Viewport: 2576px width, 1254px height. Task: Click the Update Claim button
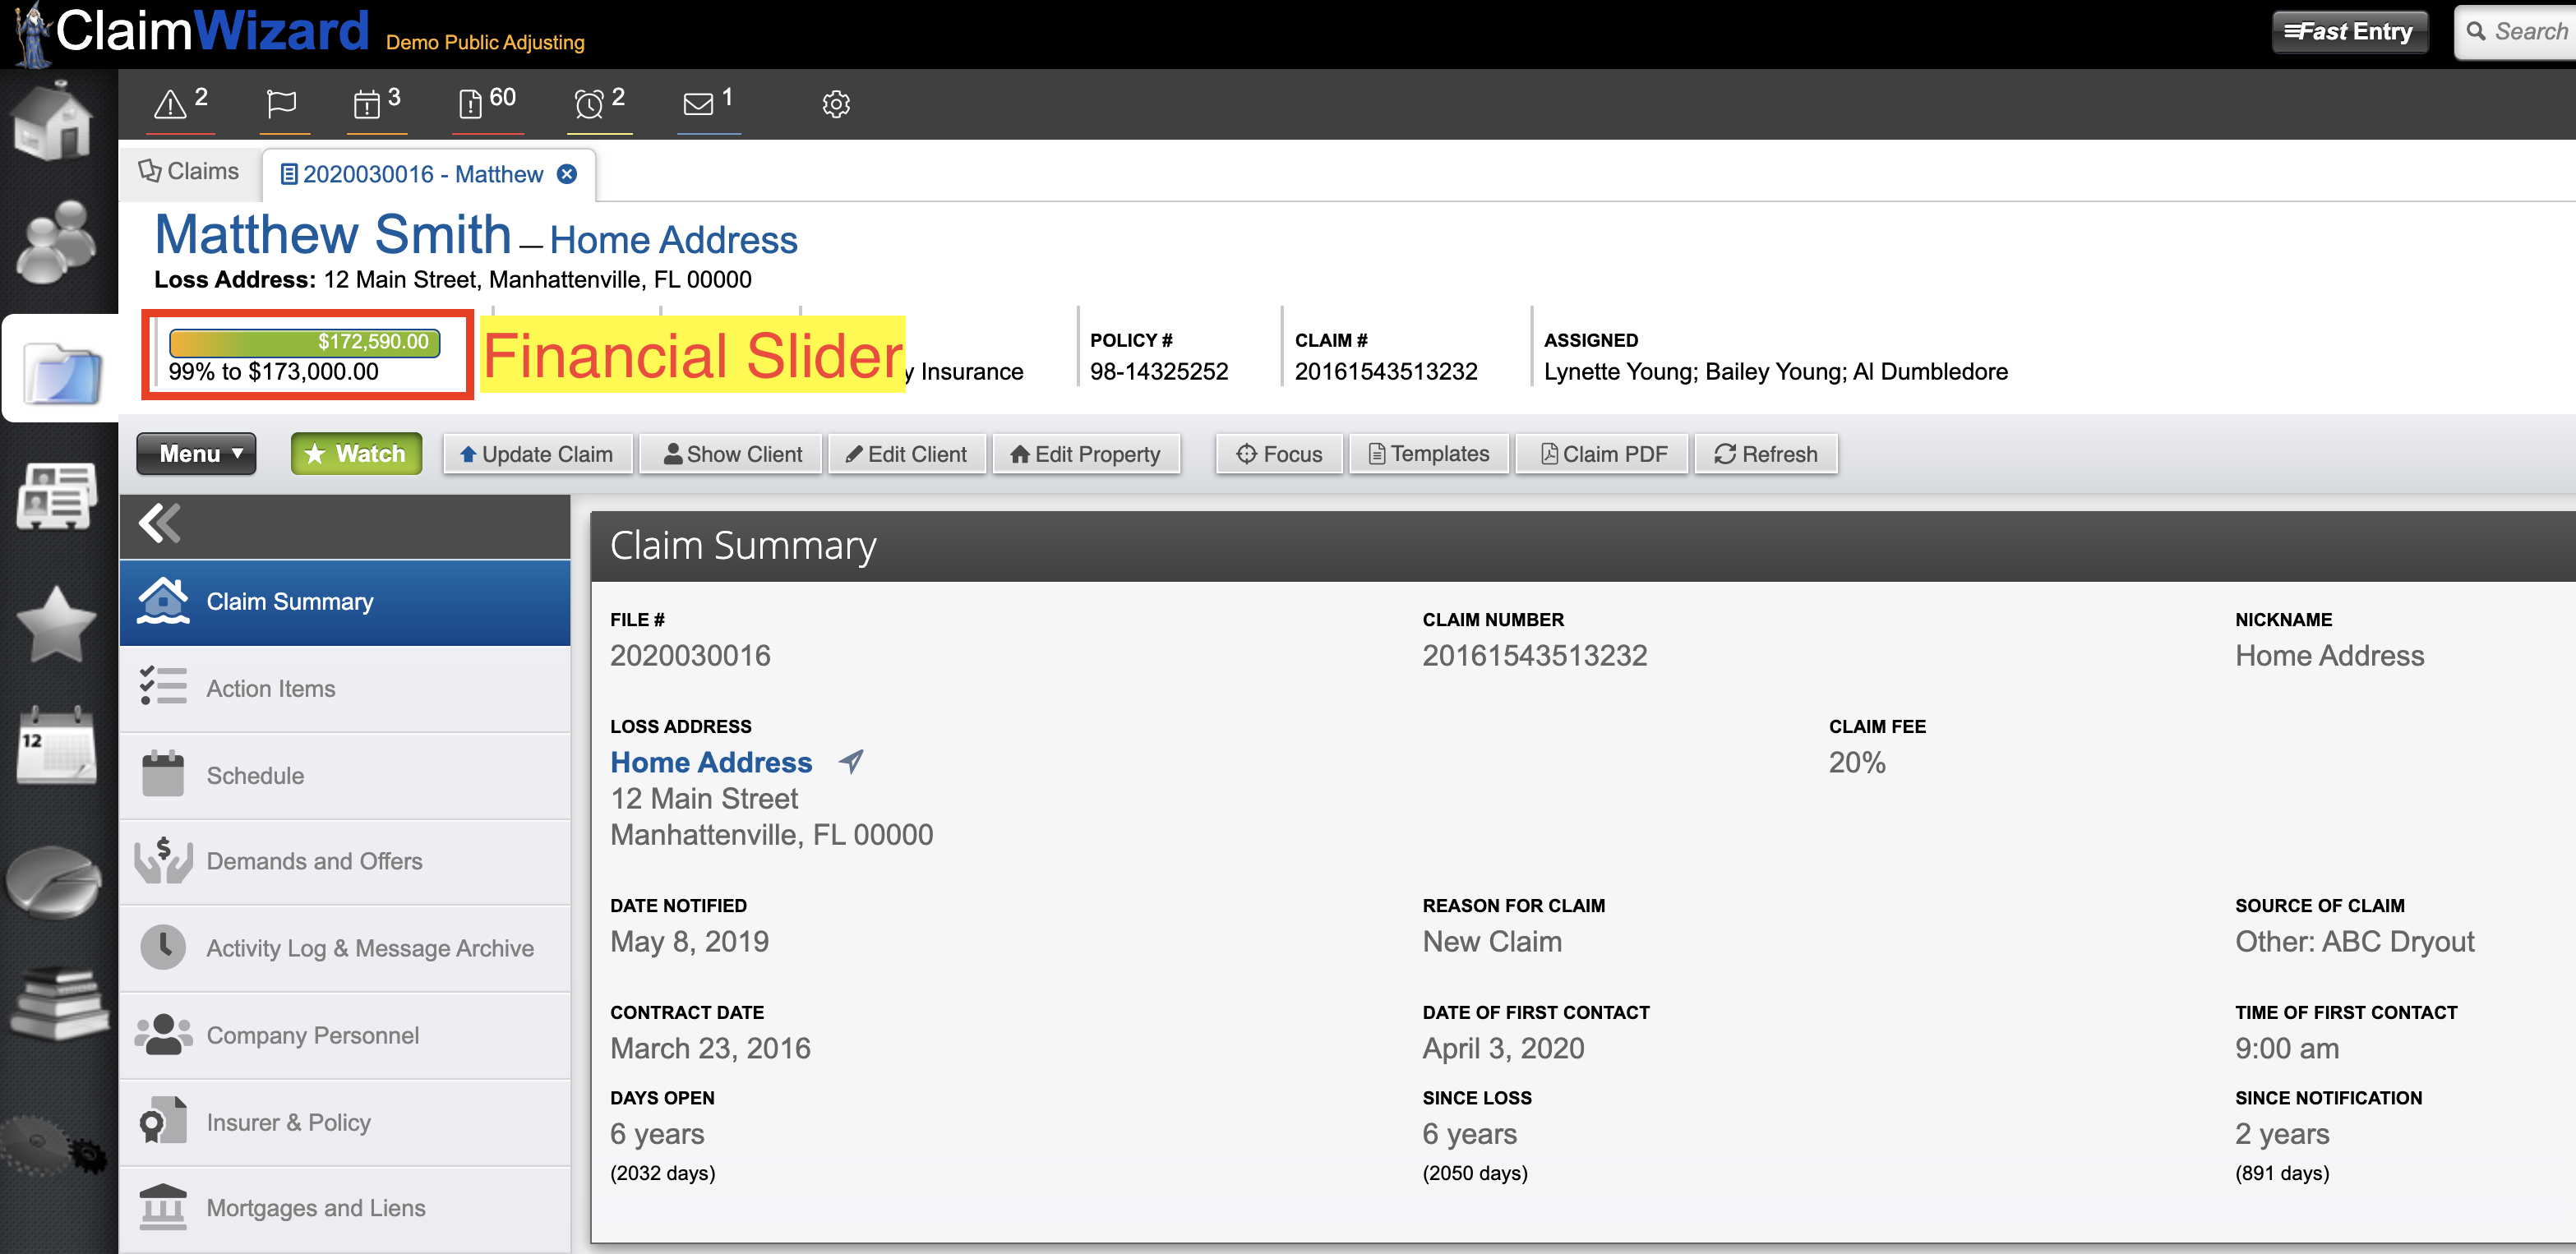pos(537,454)
